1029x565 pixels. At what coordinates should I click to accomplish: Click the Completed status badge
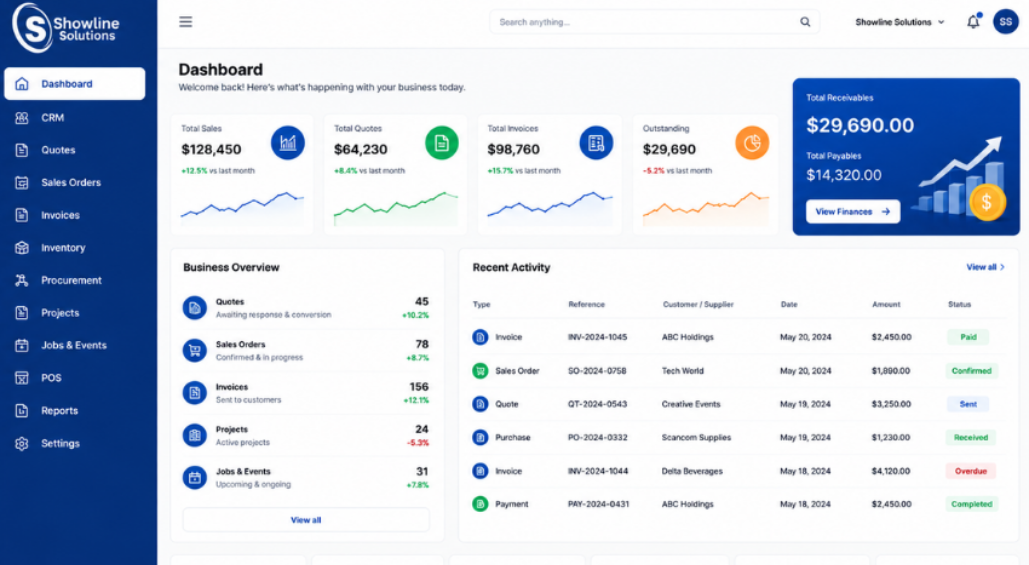[971, 504]
